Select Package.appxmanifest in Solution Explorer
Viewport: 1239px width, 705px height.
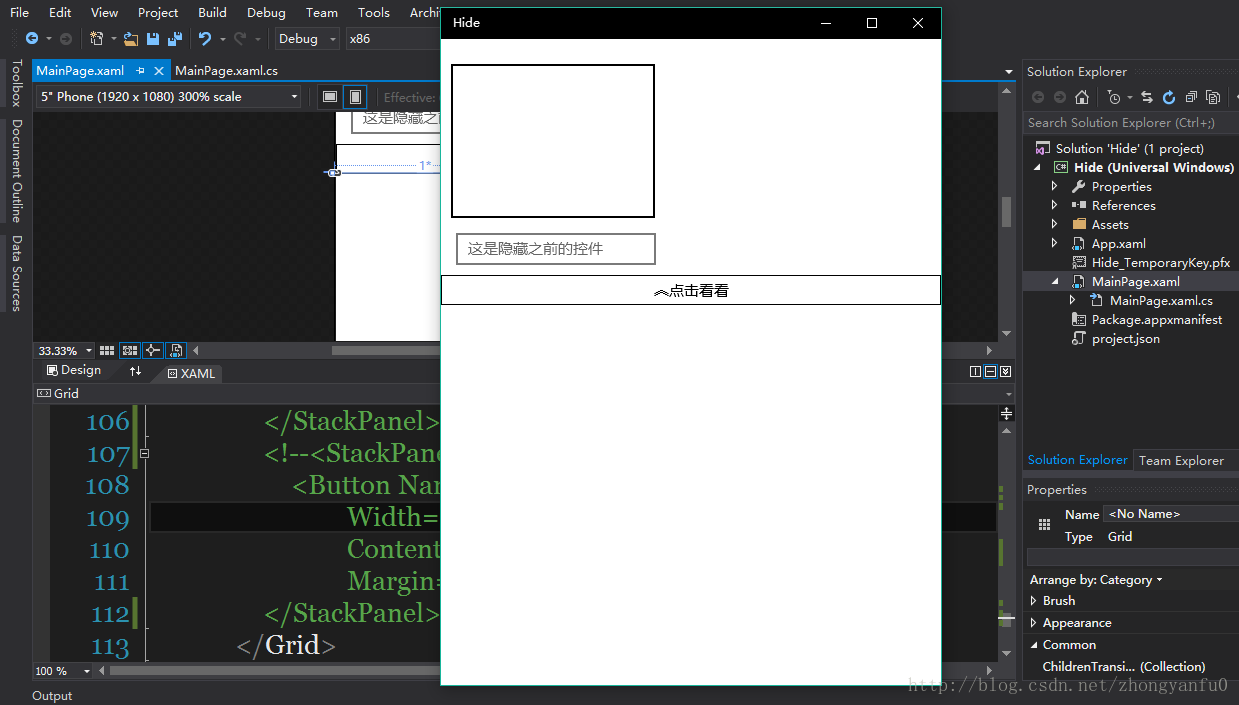pyautogui.click(x=1157, y=320)
